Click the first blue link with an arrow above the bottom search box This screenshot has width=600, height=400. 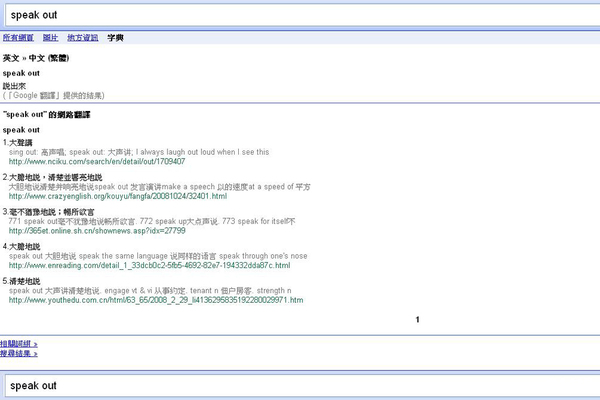coord(19,344)
